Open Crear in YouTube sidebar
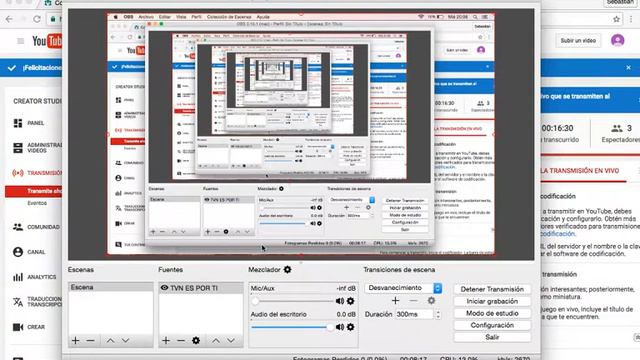This screenshot has height=360, width=640. click(29, 327)
